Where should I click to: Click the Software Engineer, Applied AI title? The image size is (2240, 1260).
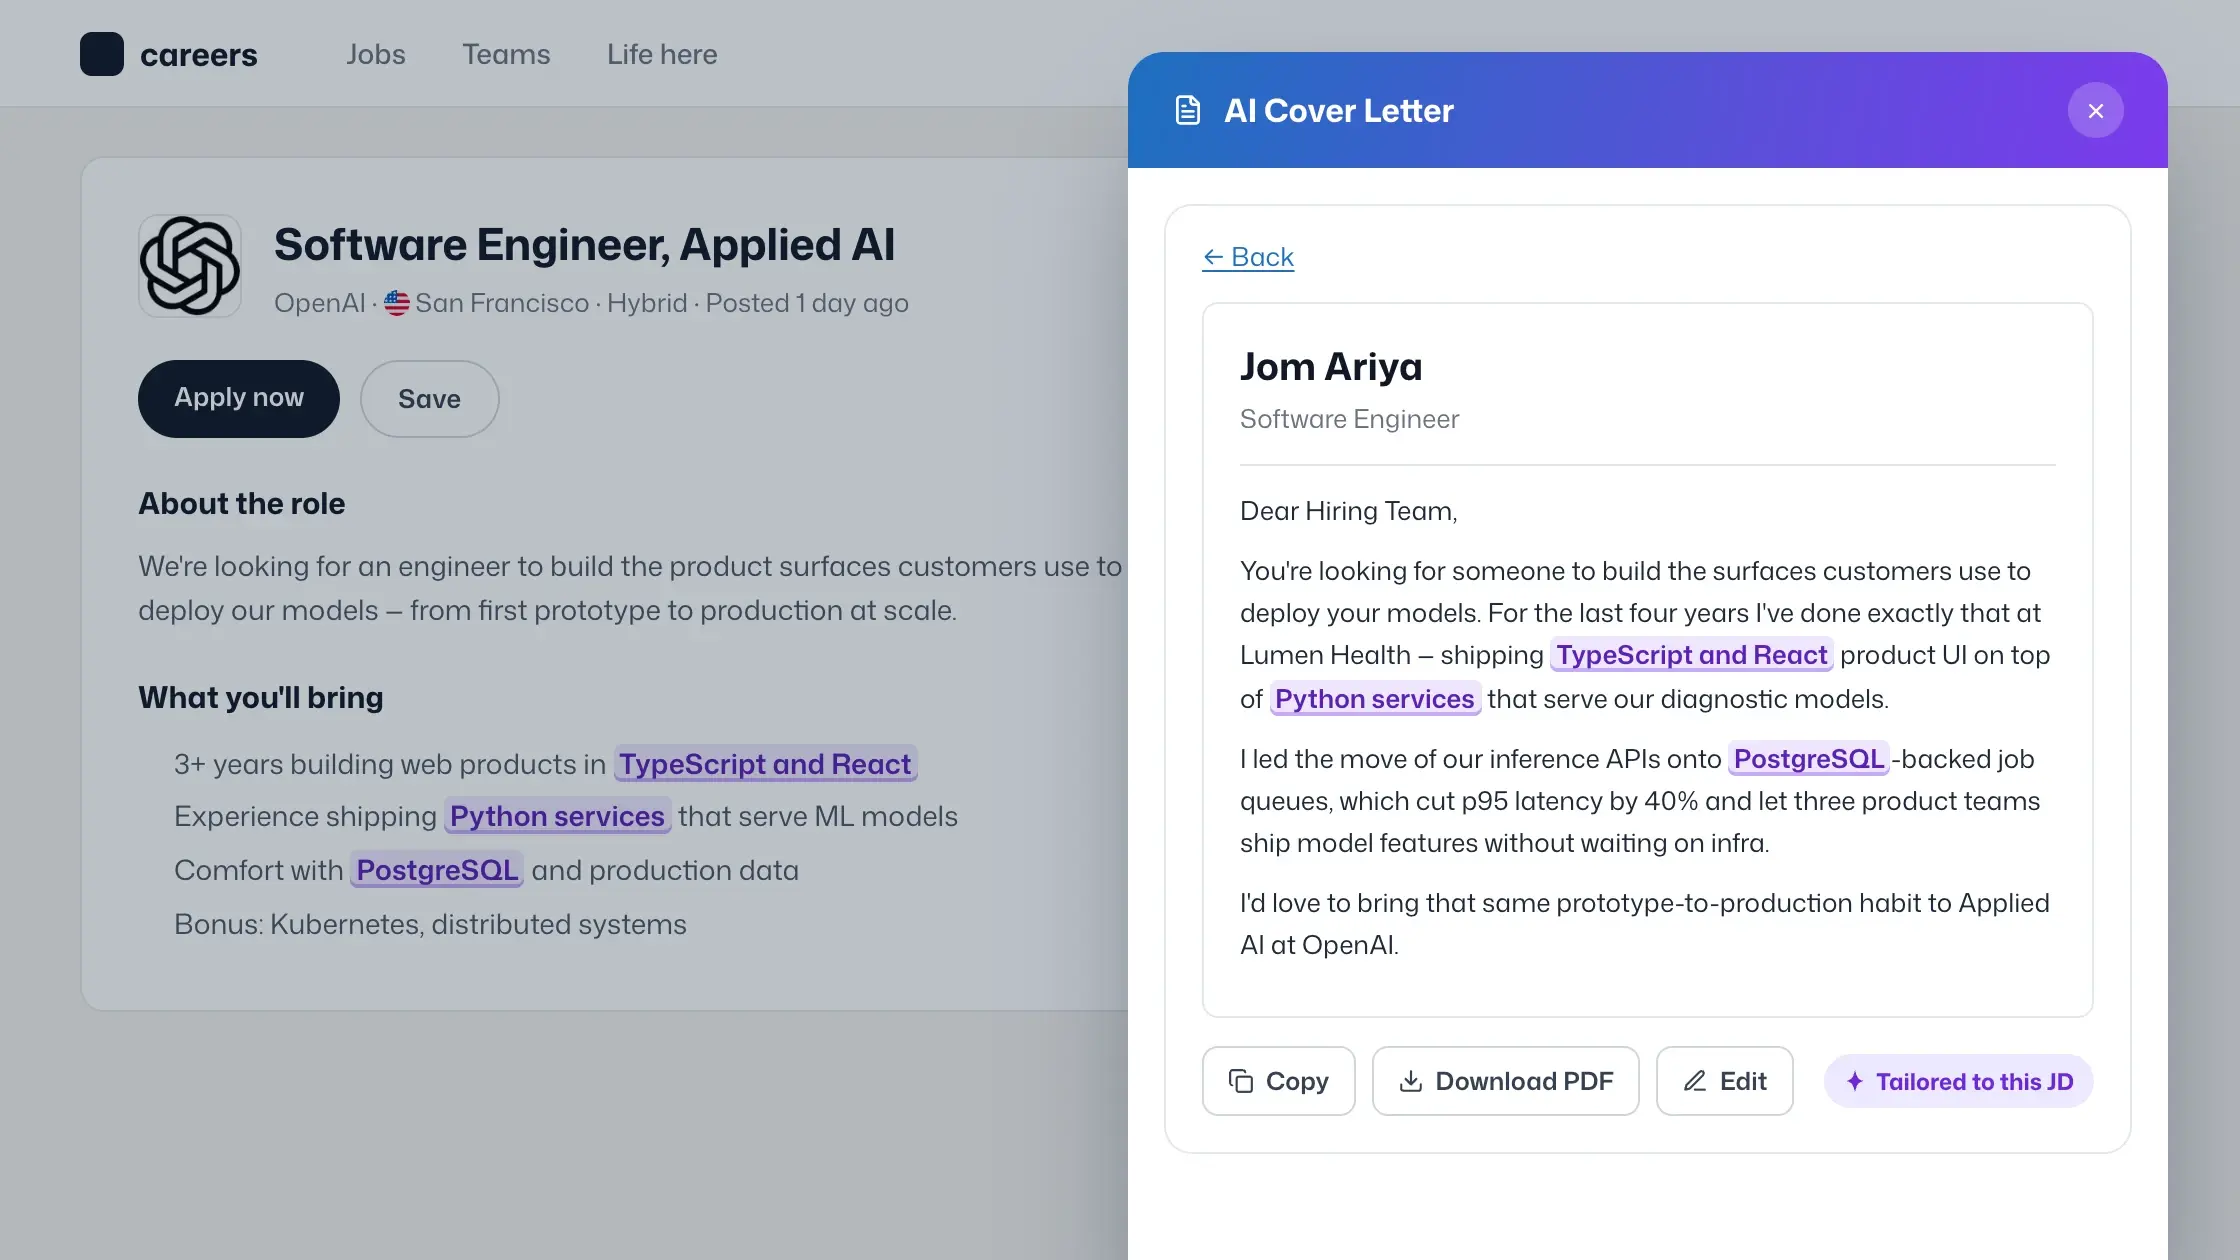tap(585, 245)
